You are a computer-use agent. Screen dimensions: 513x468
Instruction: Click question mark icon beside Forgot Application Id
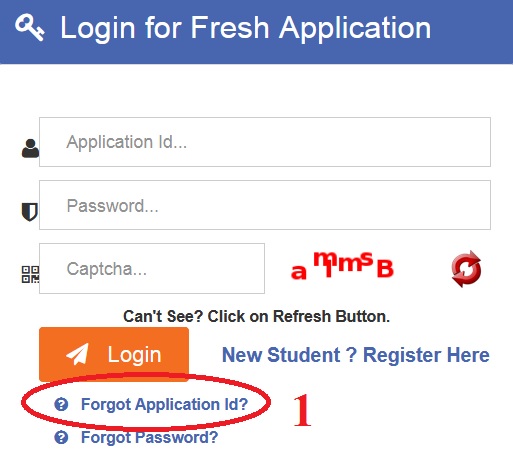61,404
